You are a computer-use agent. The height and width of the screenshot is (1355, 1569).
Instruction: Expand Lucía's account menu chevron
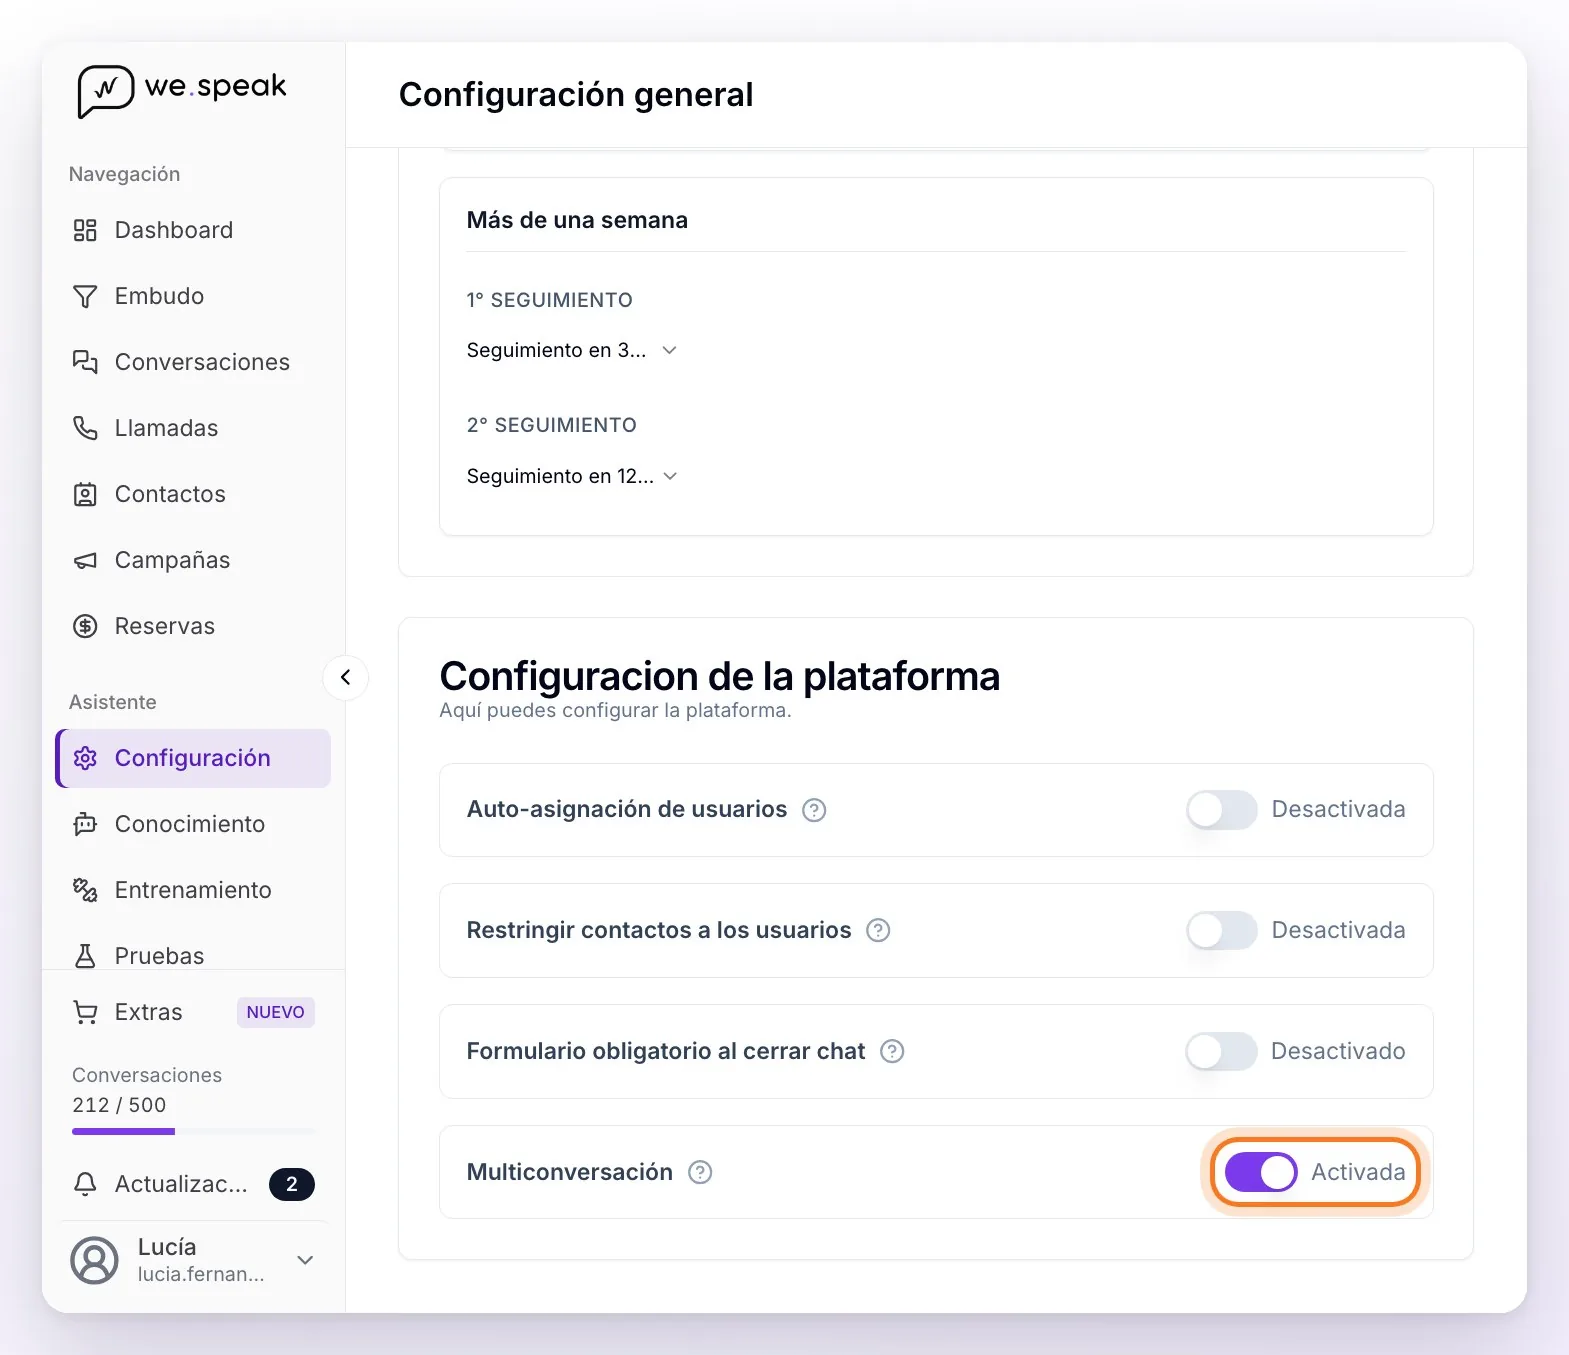tap(305, 1260)
